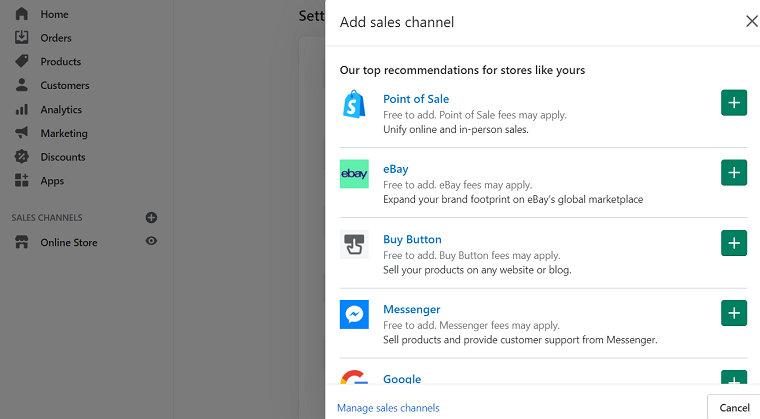This screenshot has width=760, height=419.
Task: Select Analytics in the sidebar
Action: (x=61, y=110)
